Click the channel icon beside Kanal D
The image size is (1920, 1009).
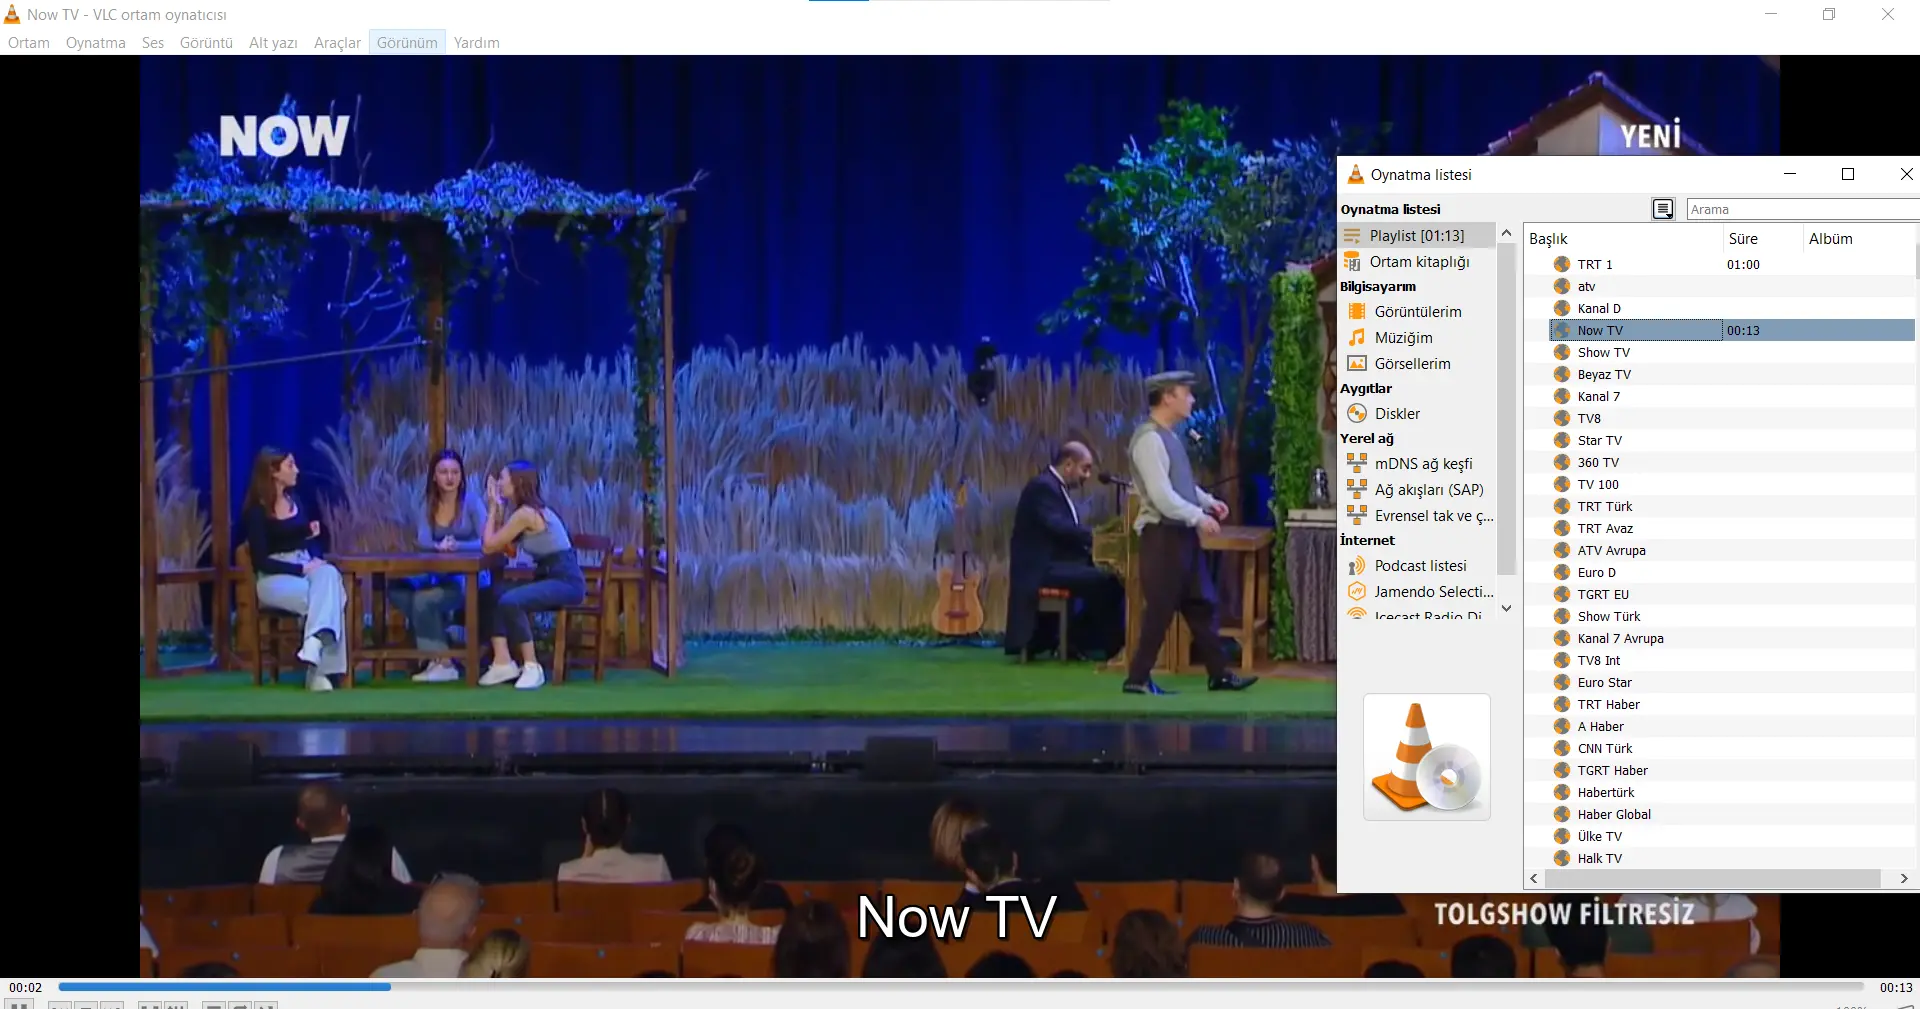click(x=1562, y=308)
